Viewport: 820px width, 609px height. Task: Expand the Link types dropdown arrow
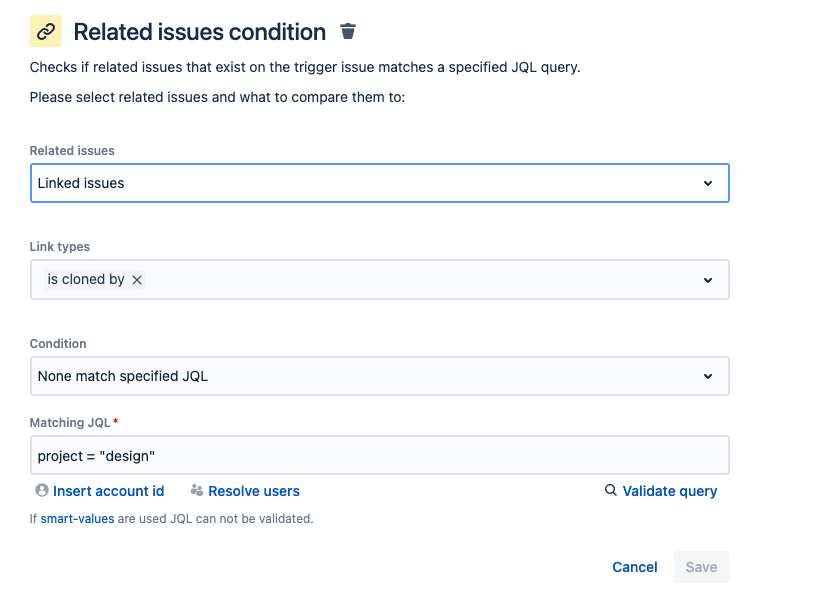click(x=708, y=280)
